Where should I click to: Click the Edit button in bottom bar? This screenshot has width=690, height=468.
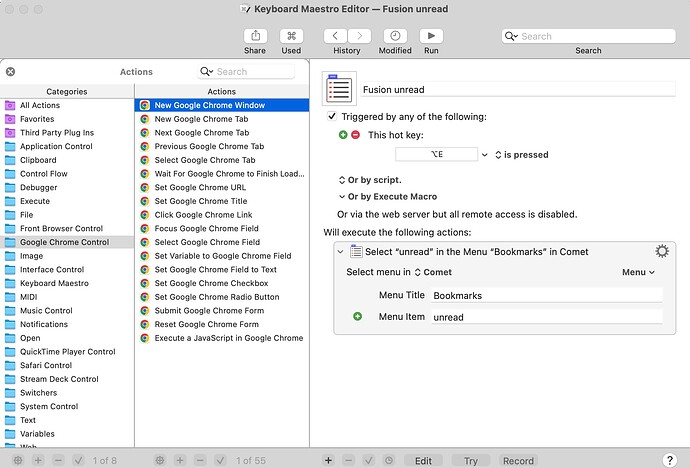point(423,461)
